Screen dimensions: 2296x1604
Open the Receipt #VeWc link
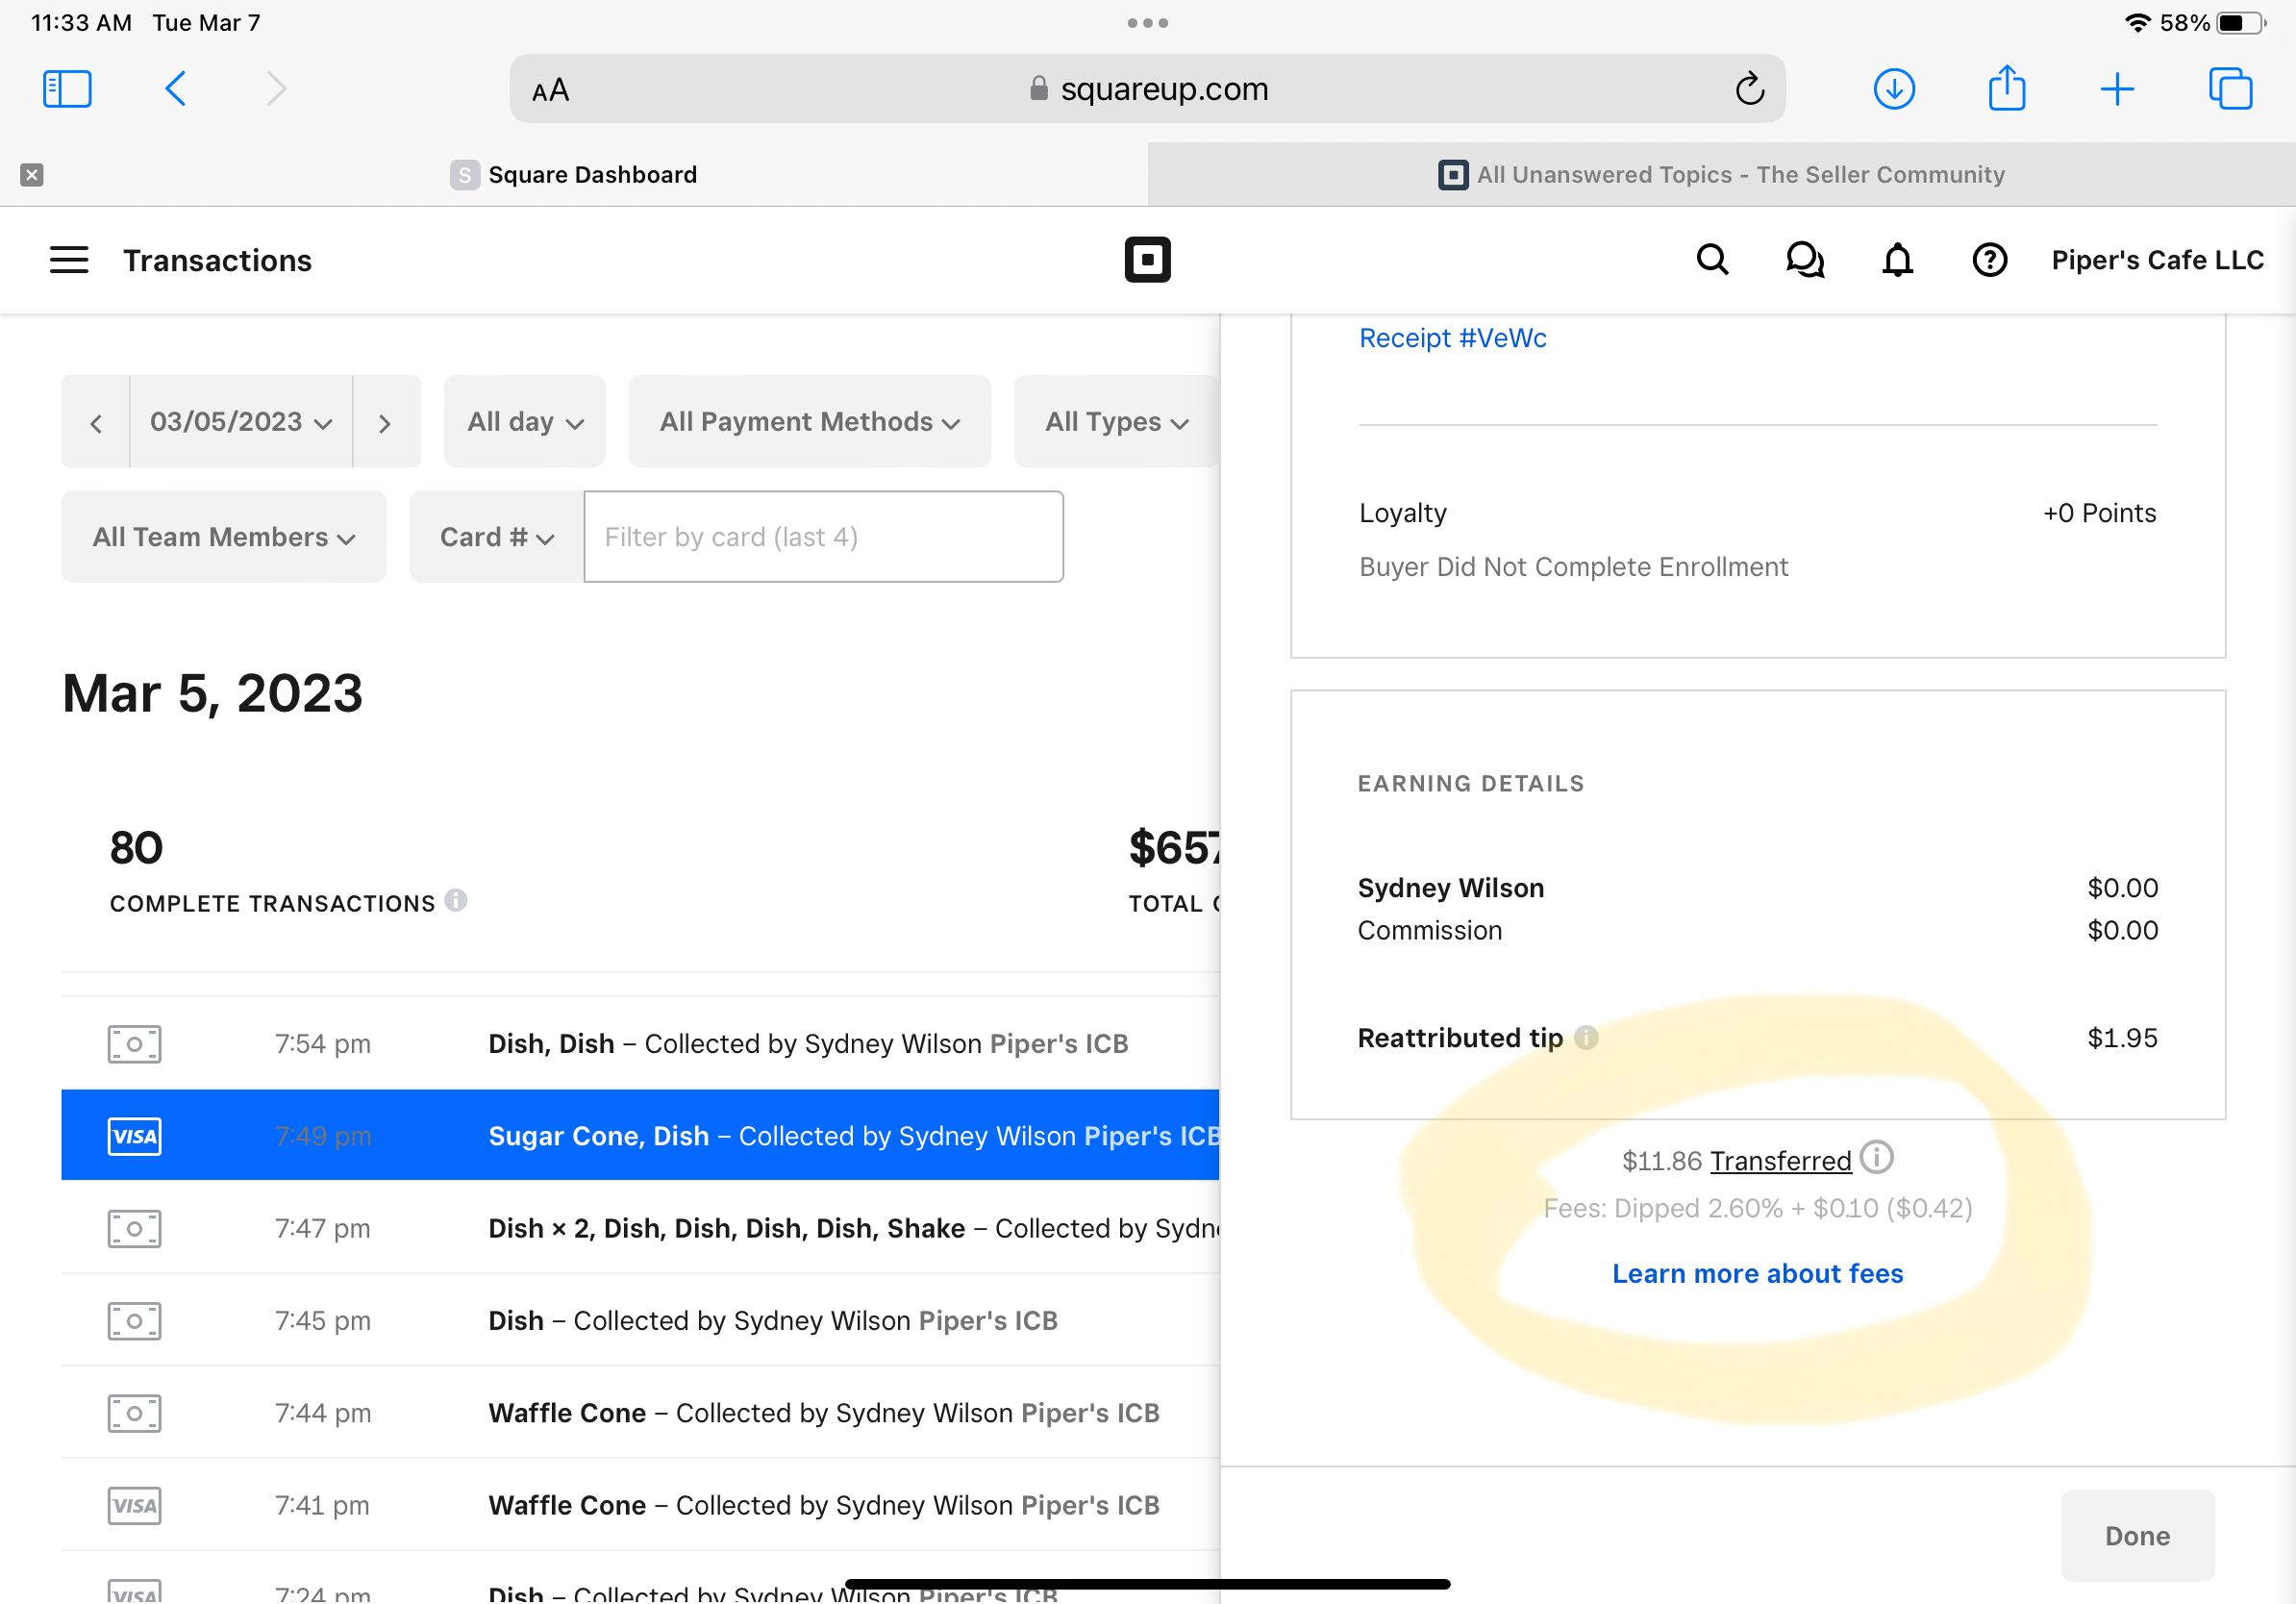click(x=1452, y=338)
